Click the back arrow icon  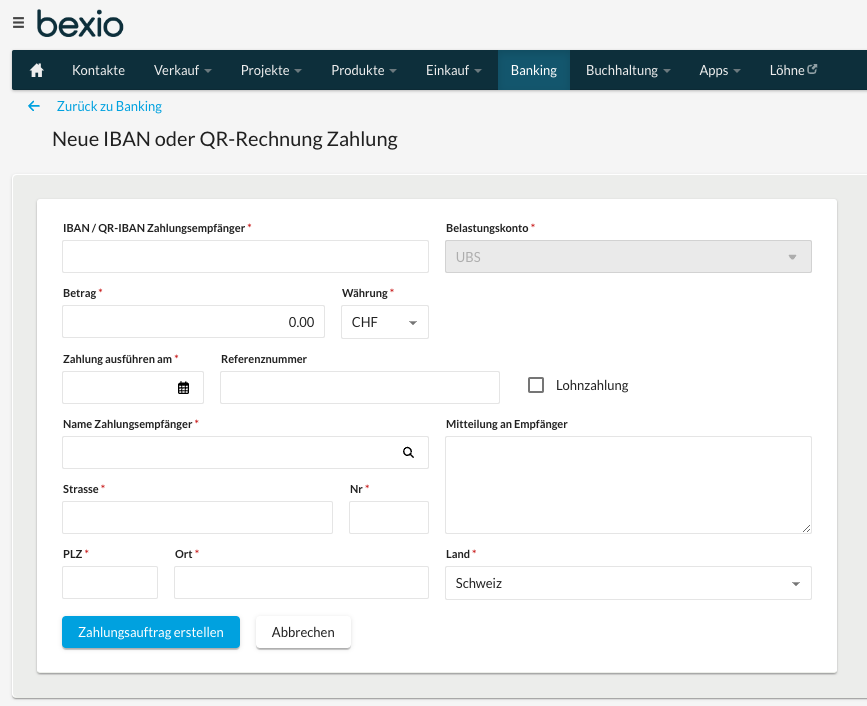point(34,106)
